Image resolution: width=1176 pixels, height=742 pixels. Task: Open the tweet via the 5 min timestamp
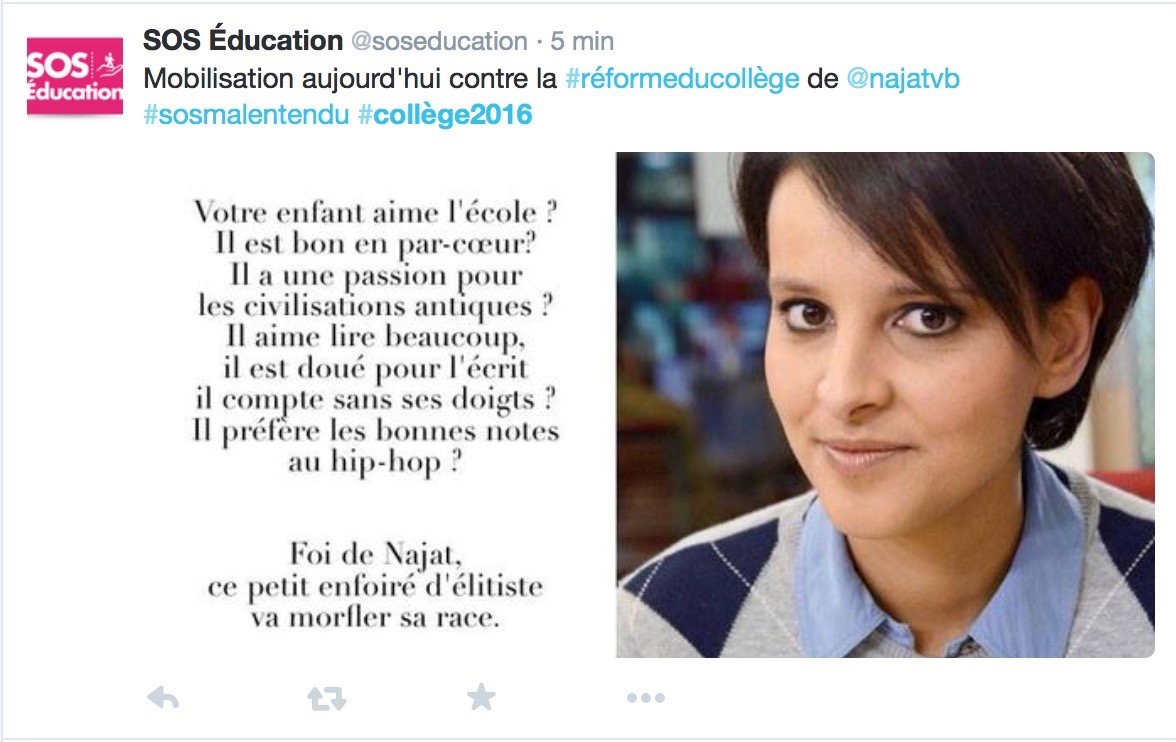582,41
